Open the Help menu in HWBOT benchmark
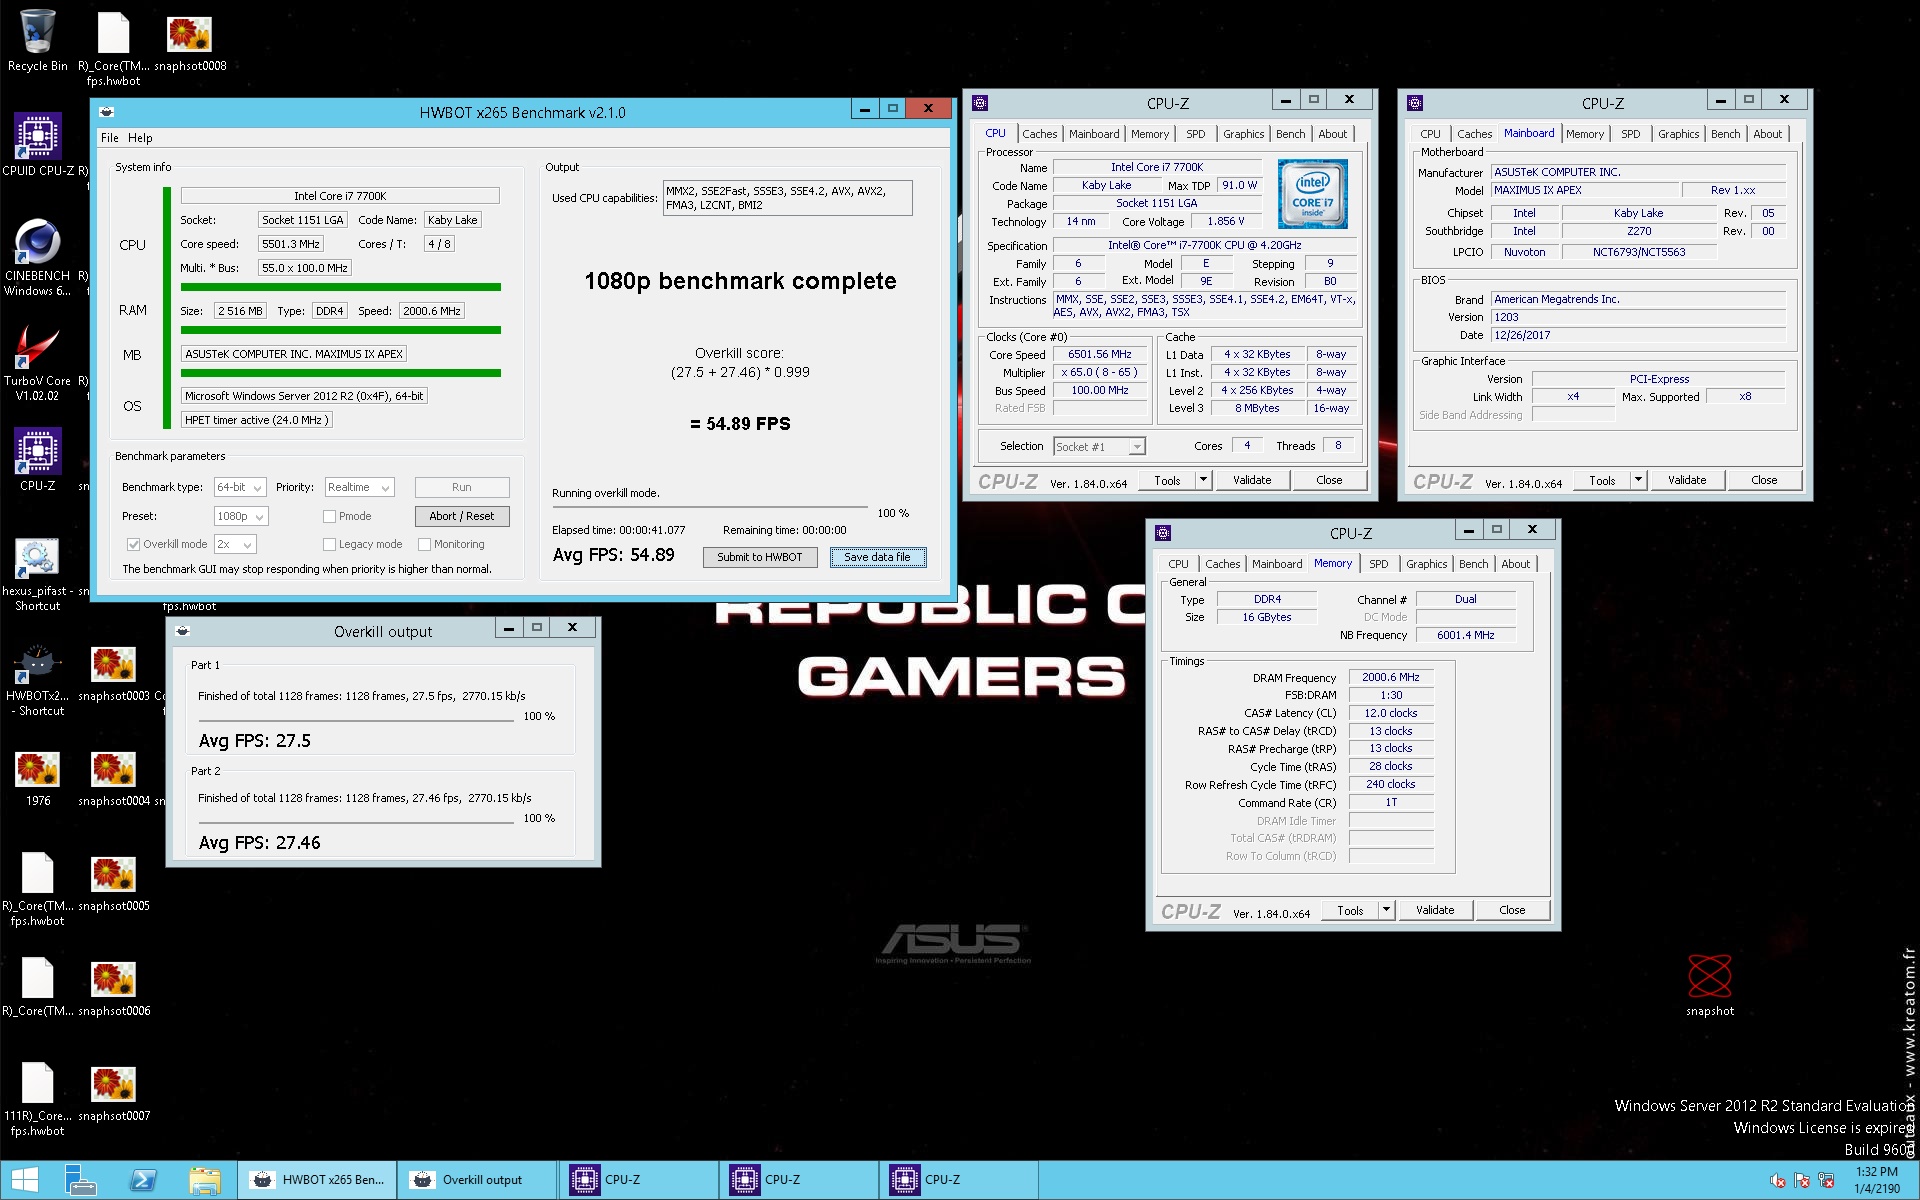 pyautogui.click(x=140, y=138)
